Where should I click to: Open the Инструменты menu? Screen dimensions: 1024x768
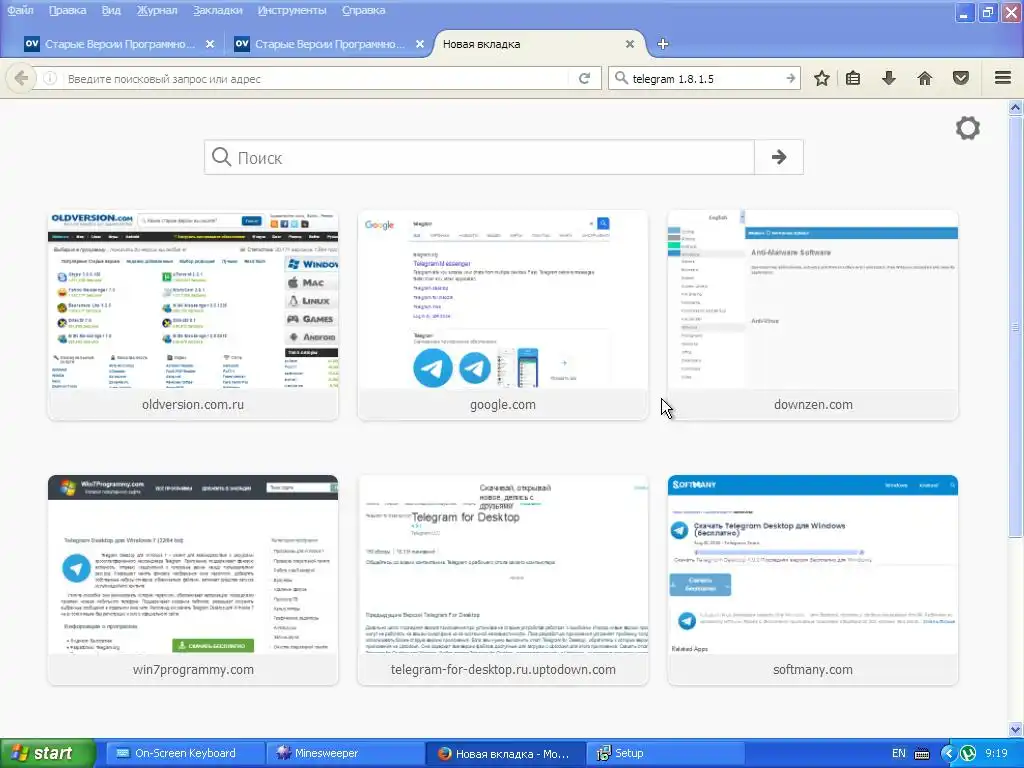pos(292,10)
